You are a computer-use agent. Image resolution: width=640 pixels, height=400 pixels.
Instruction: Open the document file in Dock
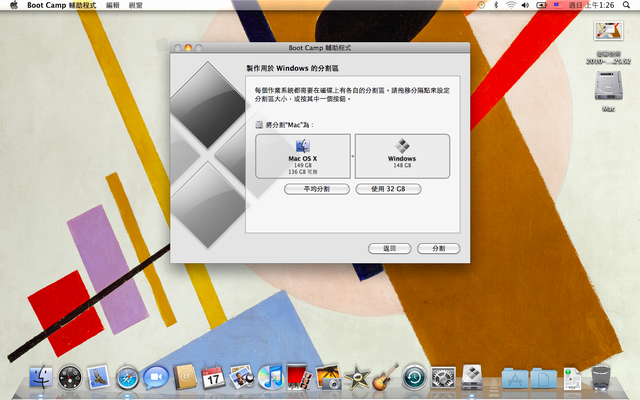572,378
